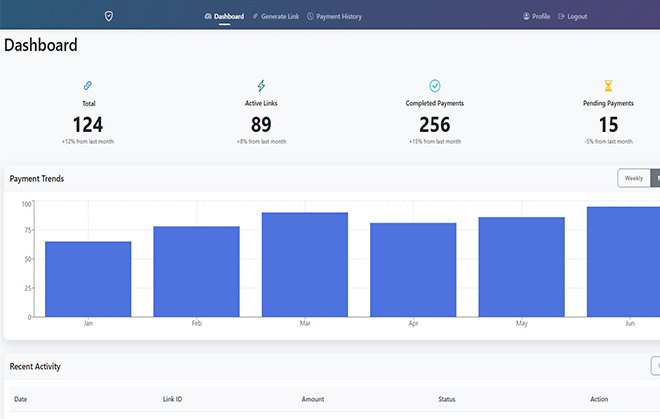Open Payment History from navigation
The width and height of the screenshot is (660, 419).
(x=335, y=16)
